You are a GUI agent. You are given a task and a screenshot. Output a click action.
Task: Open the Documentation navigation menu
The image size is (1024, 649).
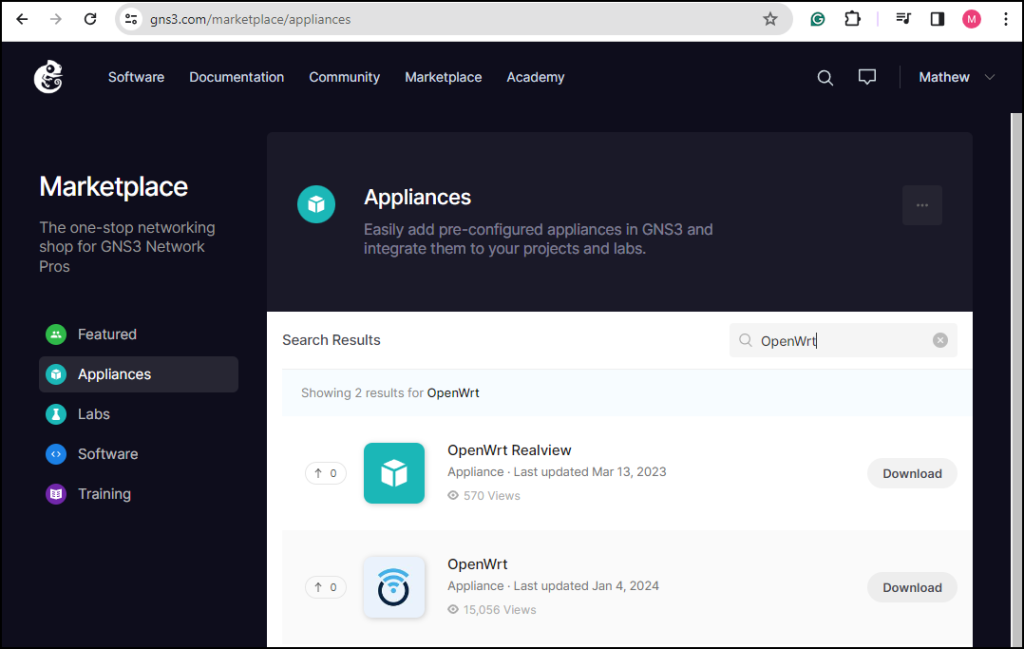[x=236, y=77]
